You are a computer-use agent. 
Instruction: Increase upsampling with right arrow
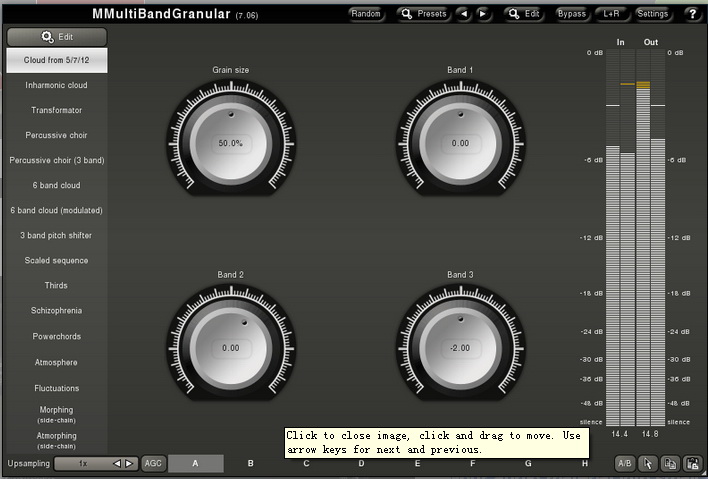129,463
